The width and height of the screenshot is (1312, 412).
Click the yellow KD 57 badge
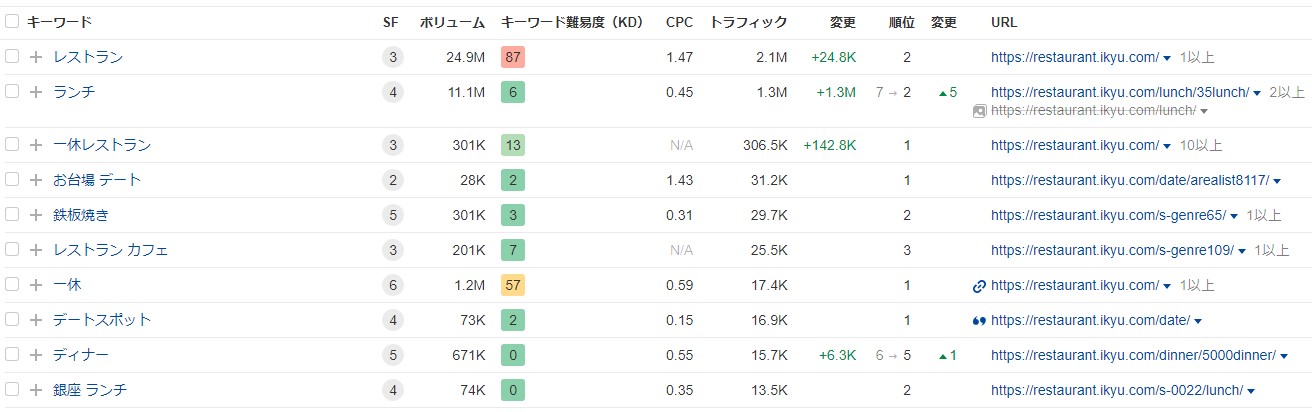pyautogui.click(x=513, y=285)
